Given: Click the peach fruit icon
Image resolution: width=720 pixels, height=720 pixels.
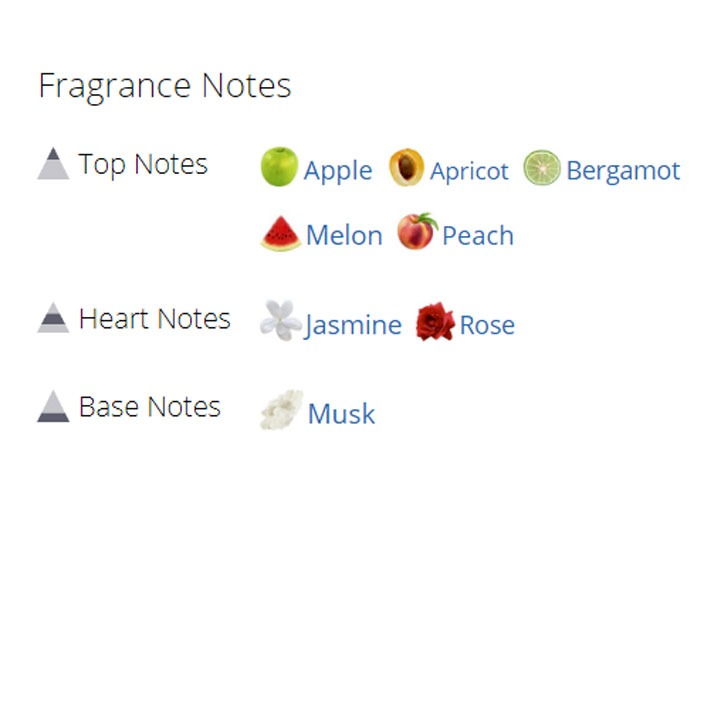Looking at the screenshot, I should pos(417,232).
